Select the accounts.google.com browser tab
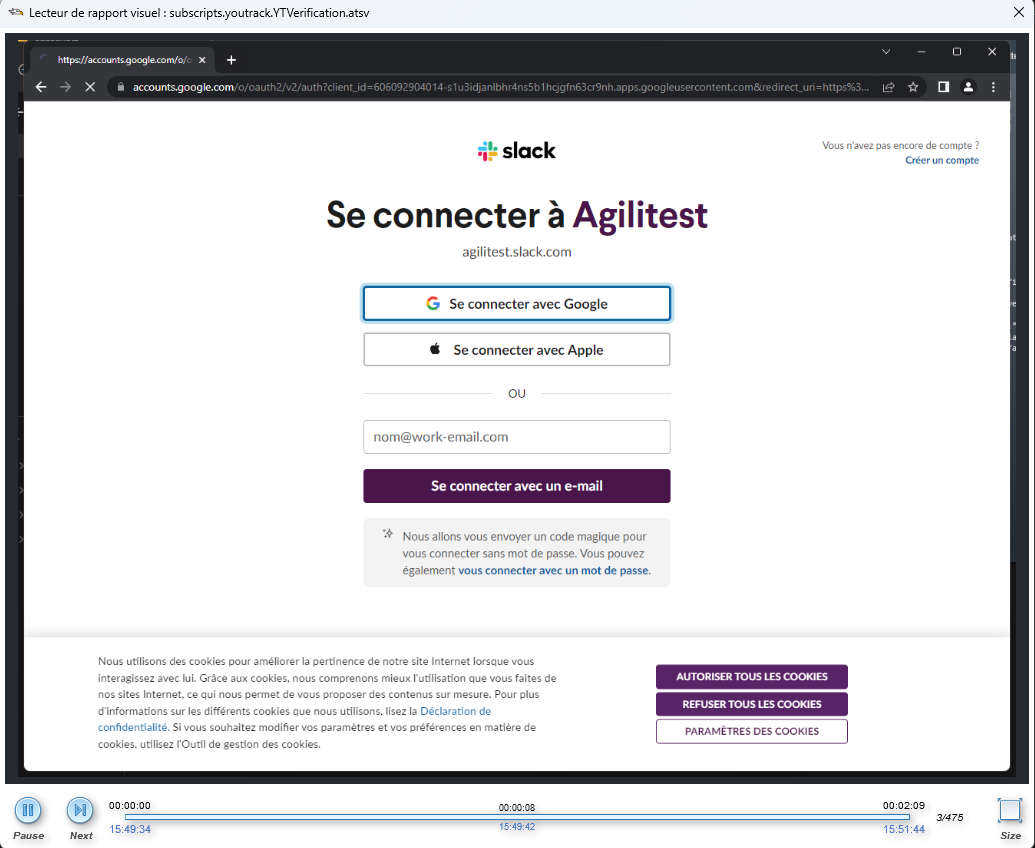This screenshot has width=1035, height=848. pyautogui.click(x=122, y=60)
